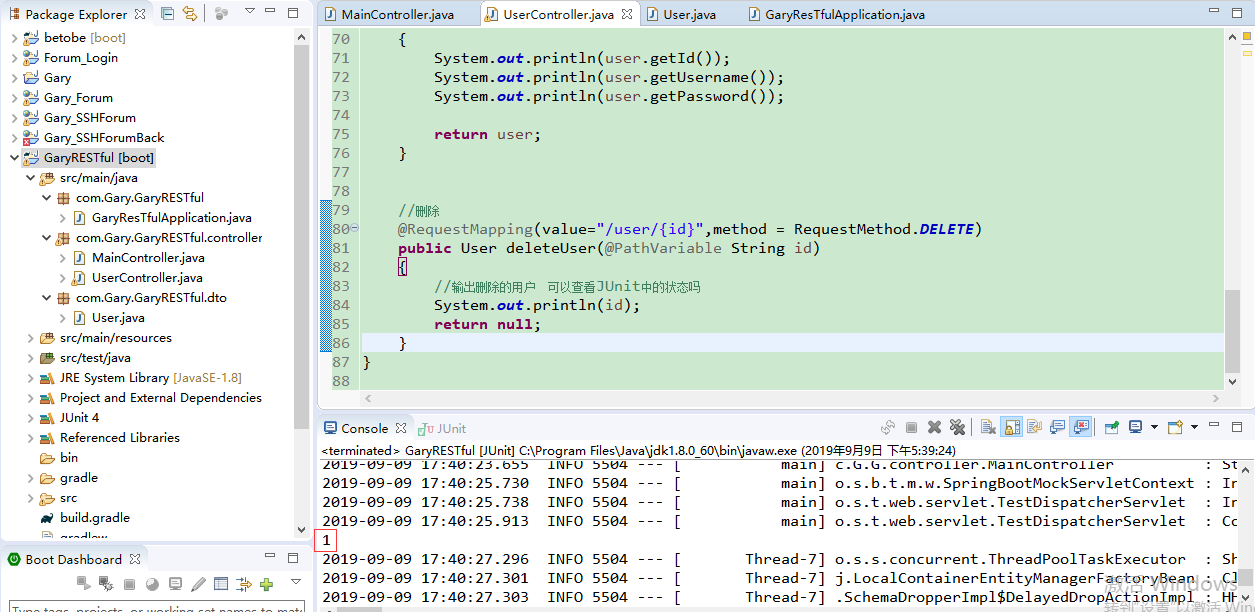This screenshot has width=1255, height=612.
Task: Click Open Console icon
Action: click(1175, 428)
